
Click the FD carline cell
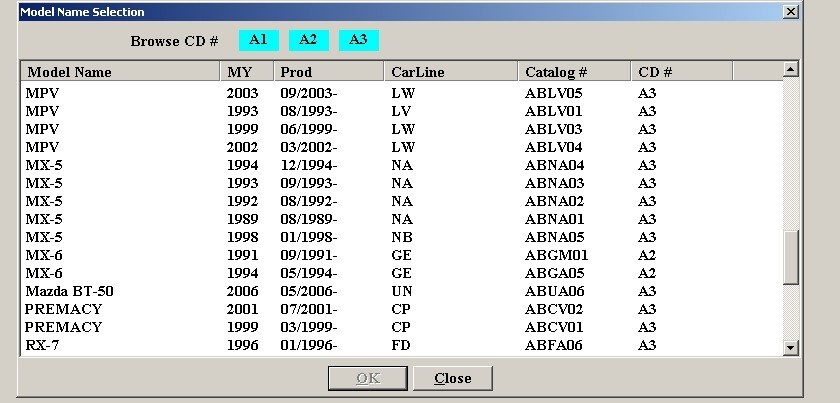(401, 345)
